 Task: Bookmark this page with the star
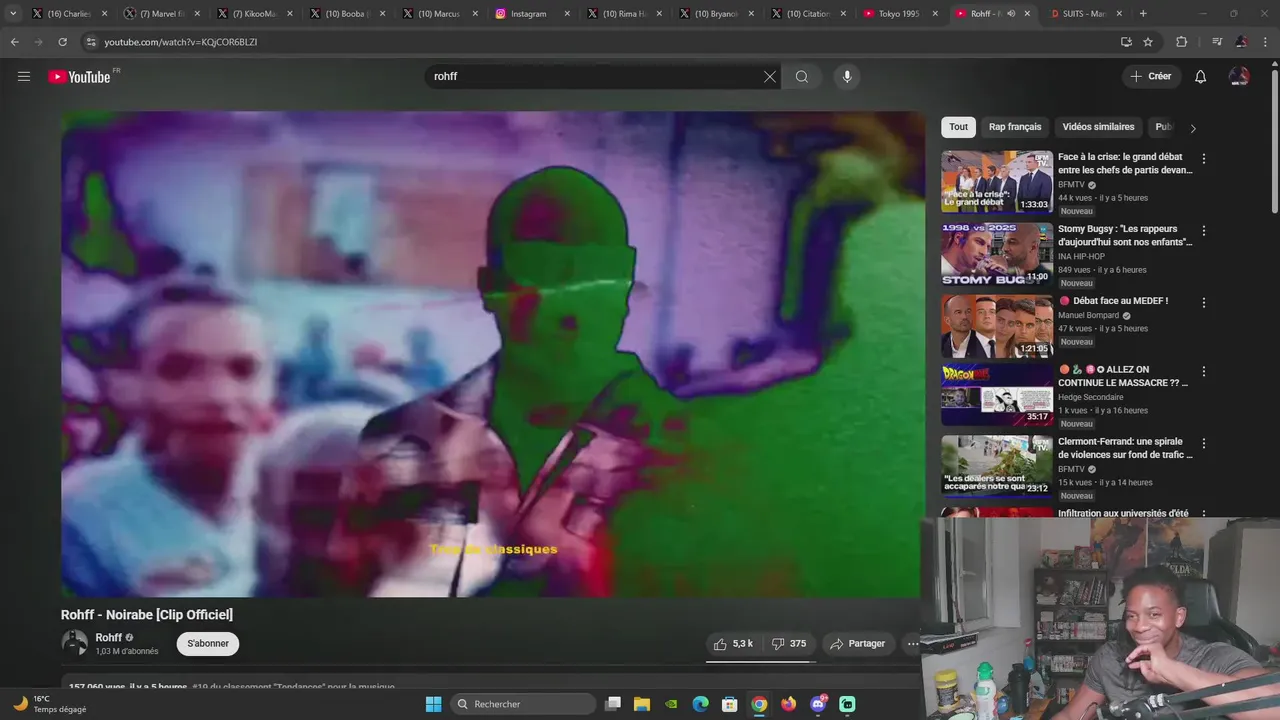(1148, 42)
